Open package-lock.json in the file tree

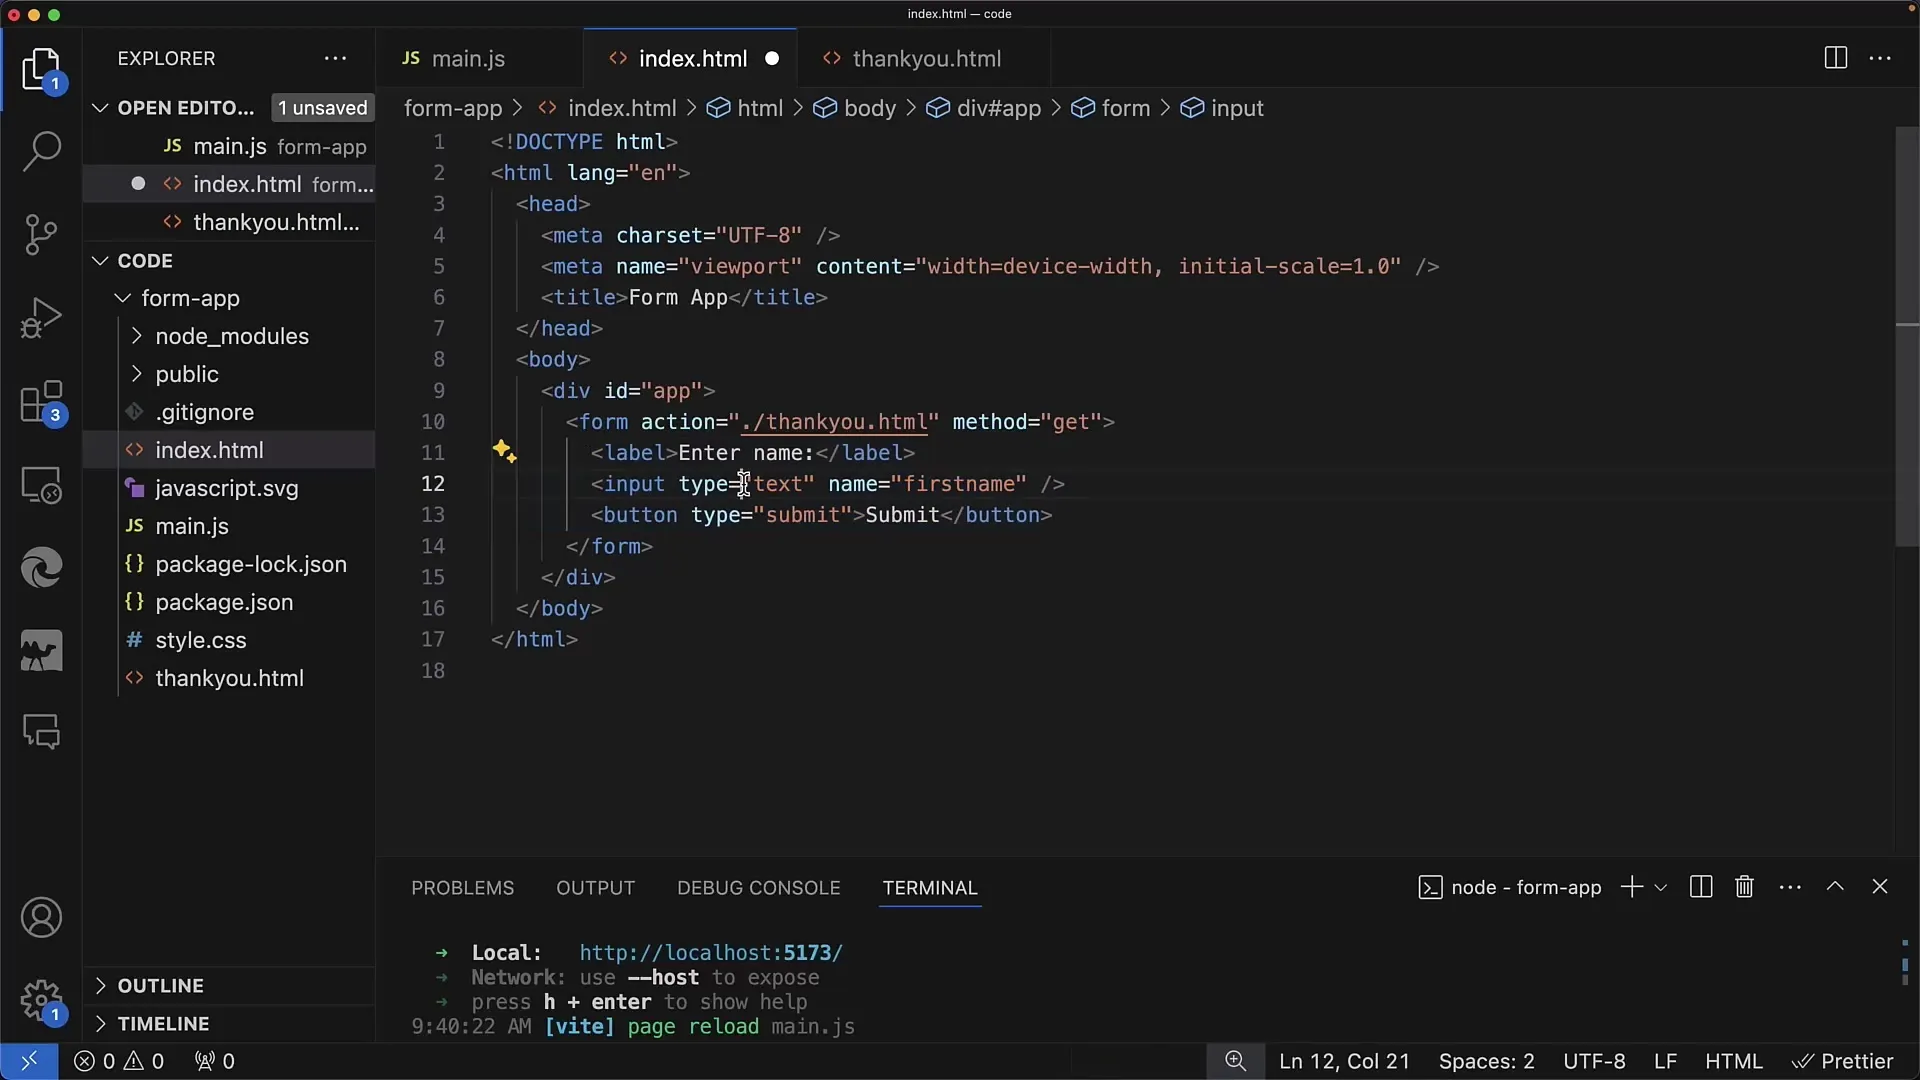pos(230,564)
